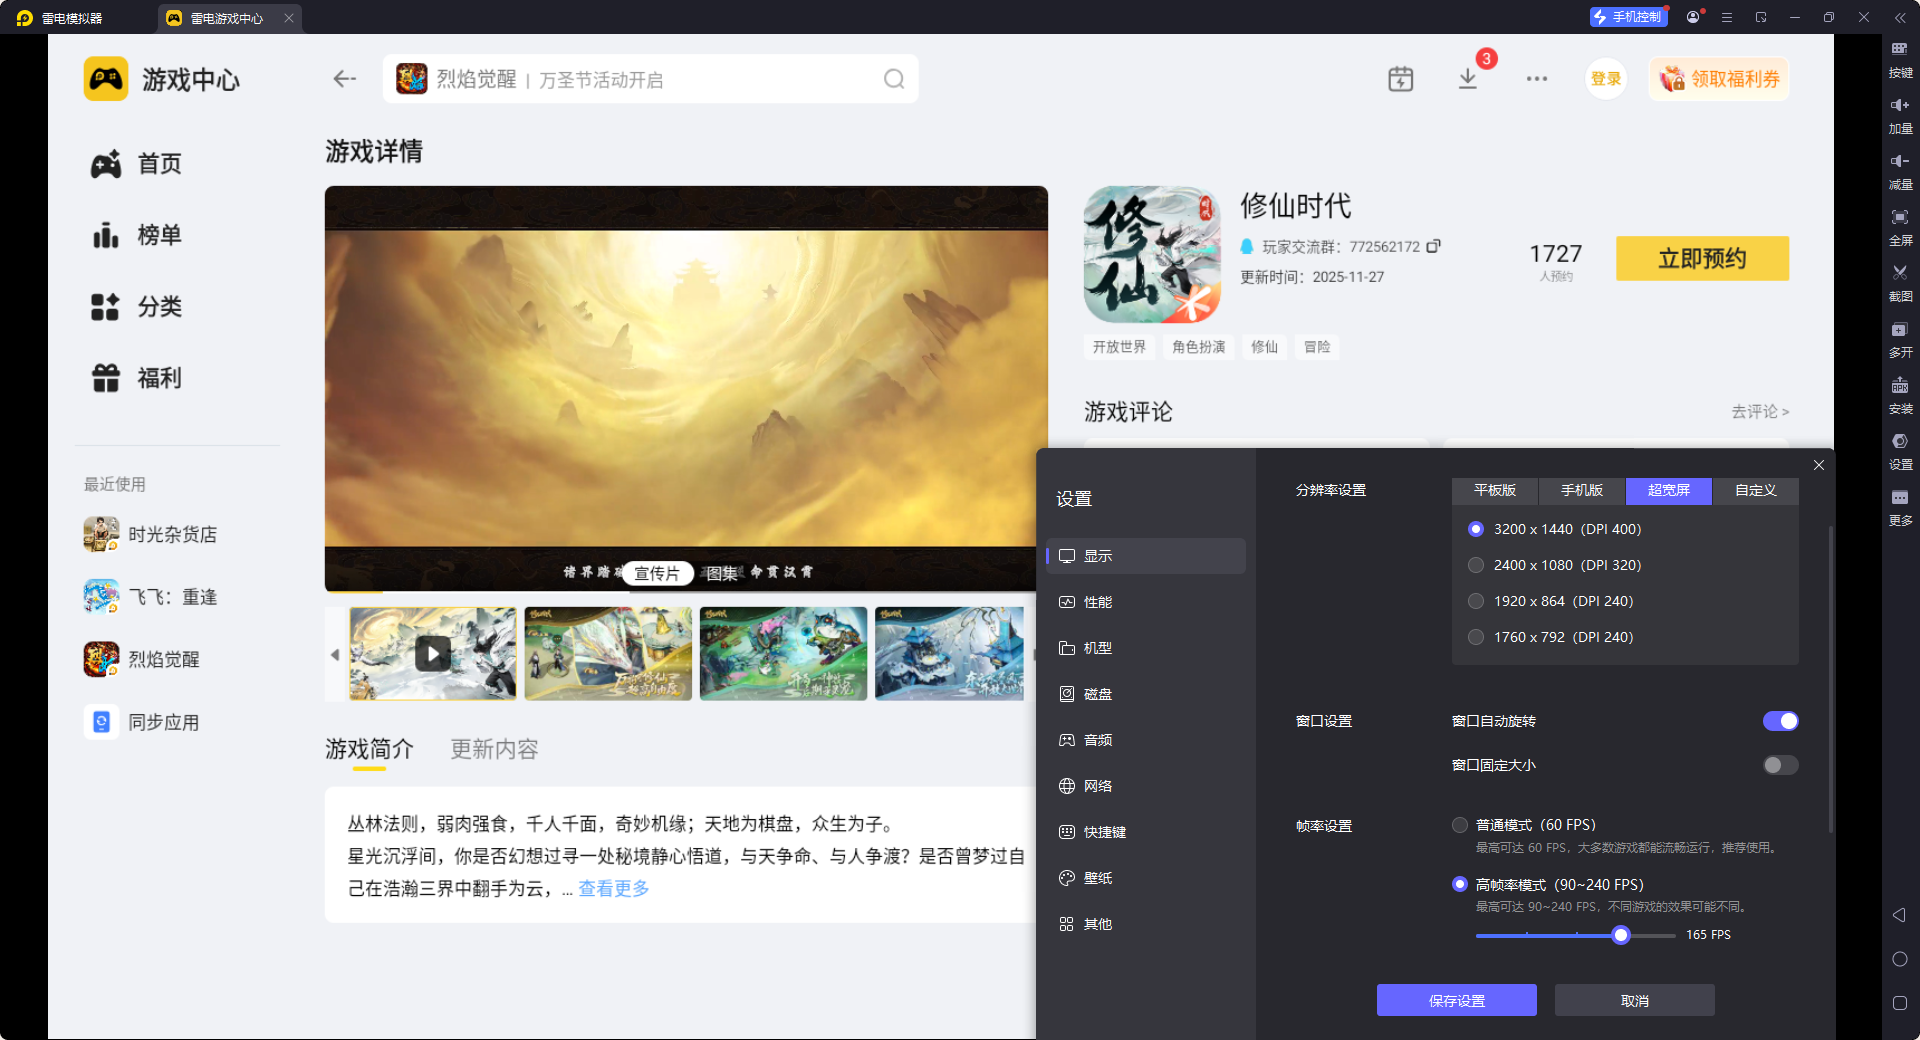
Task: Switch emulator to 全屏 fullscreen mode
Action: [1899, 226]
